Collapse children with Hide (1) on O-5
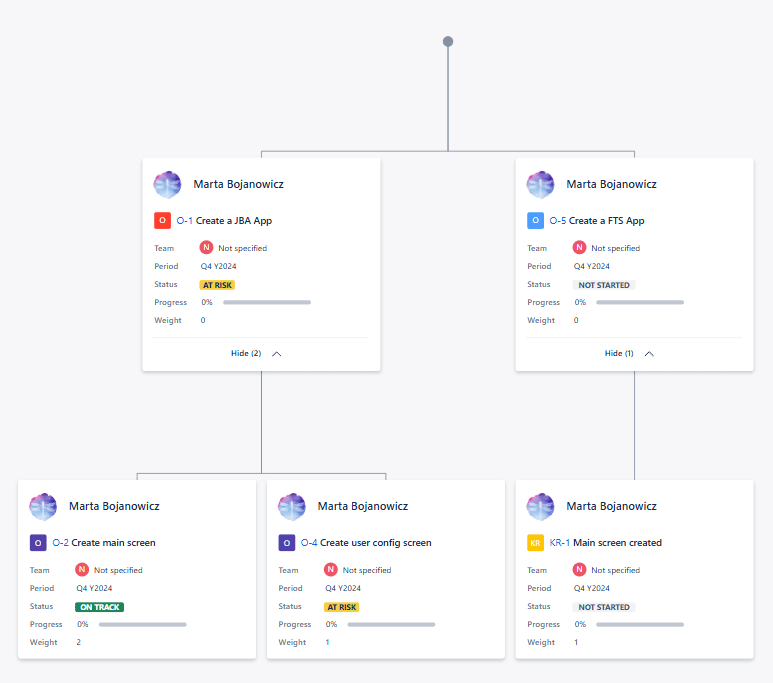Image resolution: width=773 pixels, height=683 pixels. (619, 353)
